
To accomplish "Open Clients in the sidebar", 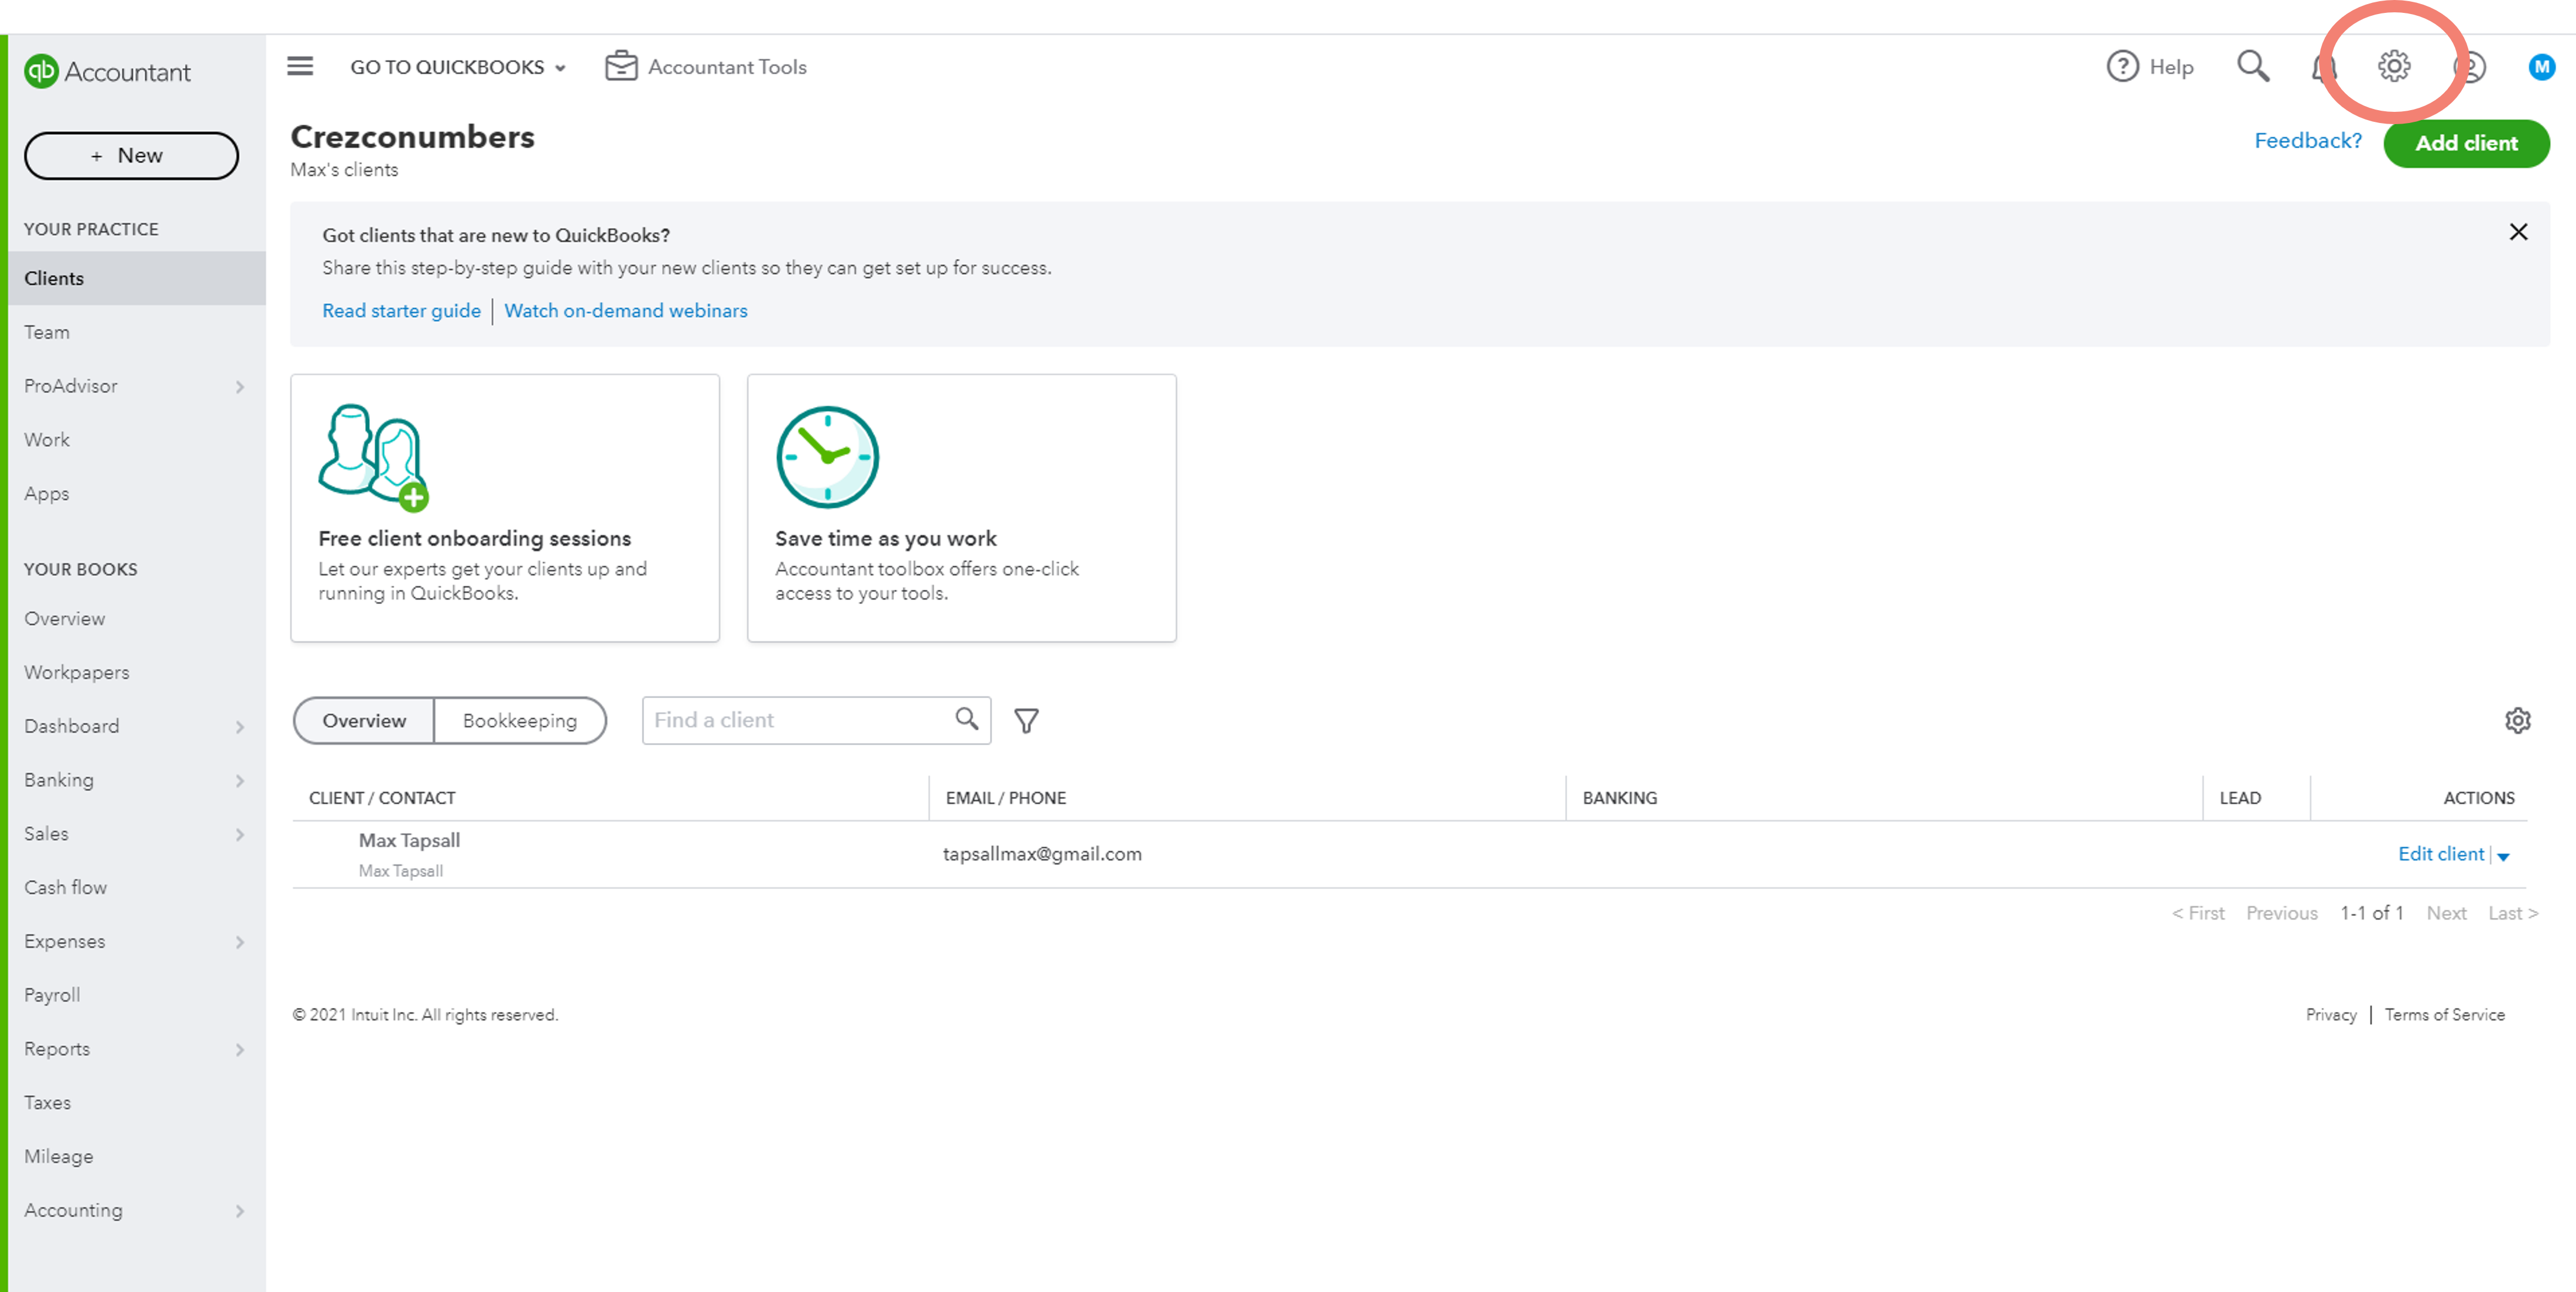I will tap(137, 278).
